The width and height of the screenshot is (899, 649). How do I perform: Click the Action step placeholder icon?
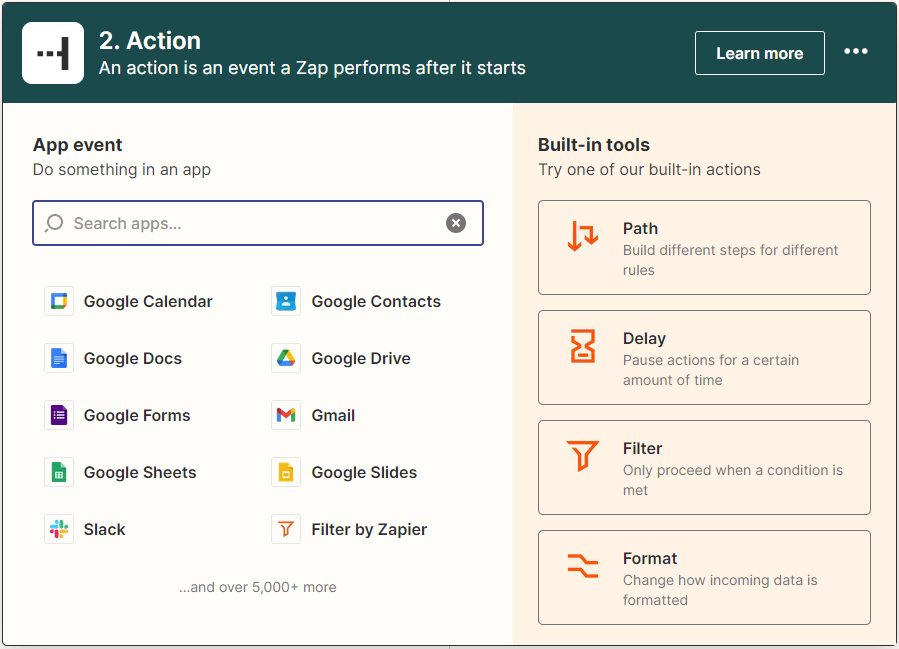click(53, 53)
